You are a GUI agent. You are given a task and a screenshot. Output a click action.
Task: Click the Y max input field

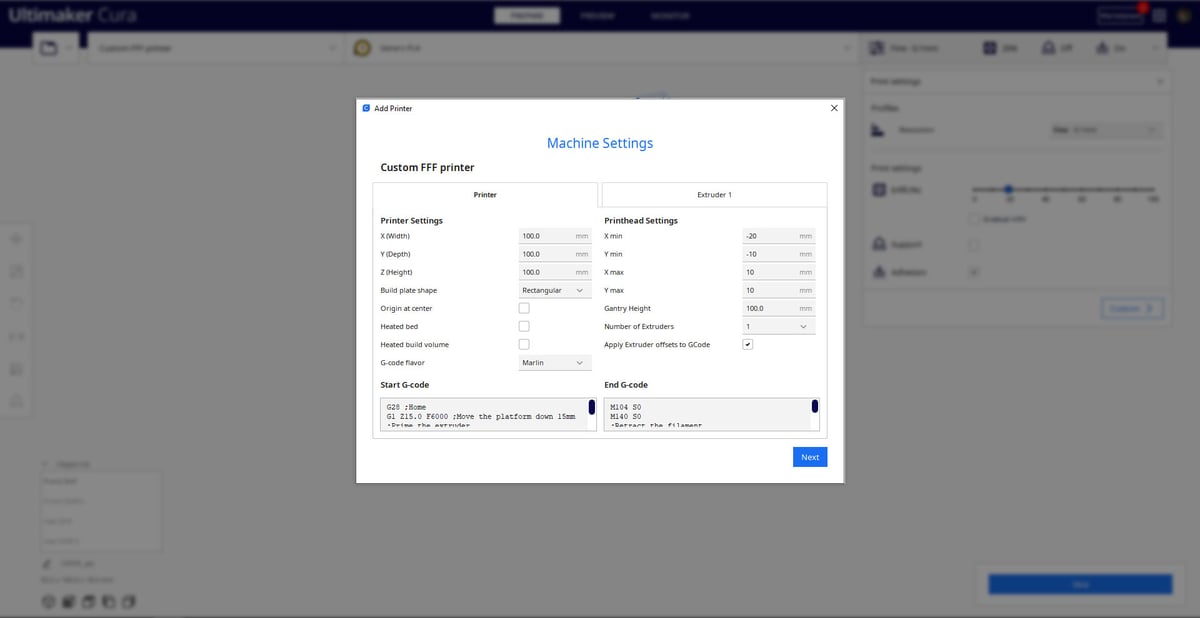(x=779, y=290)
